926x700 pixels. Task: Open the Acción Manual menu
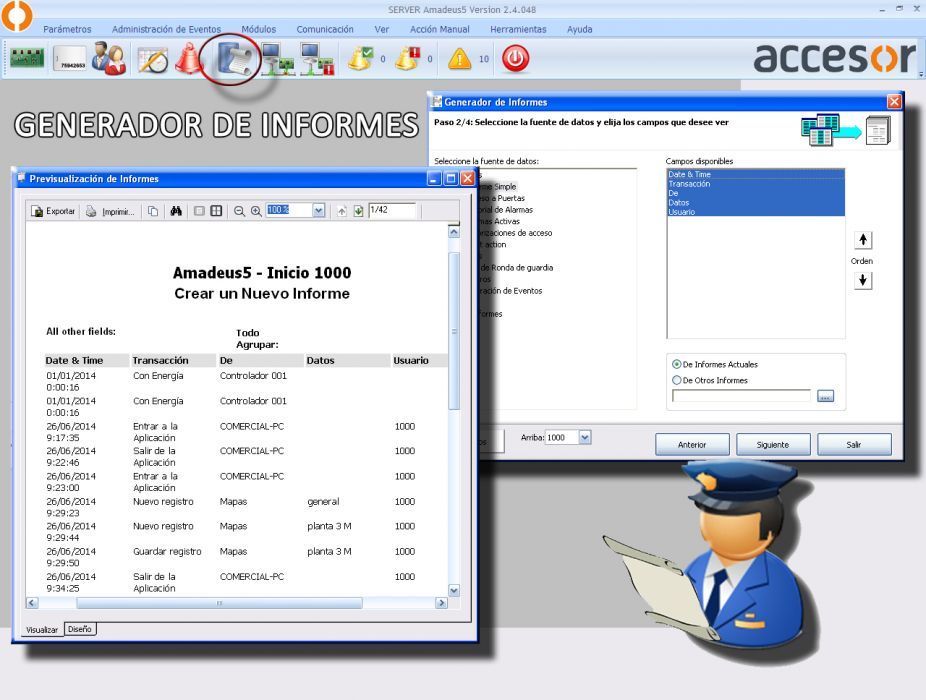pyautogui.click(x=440, y=29)
